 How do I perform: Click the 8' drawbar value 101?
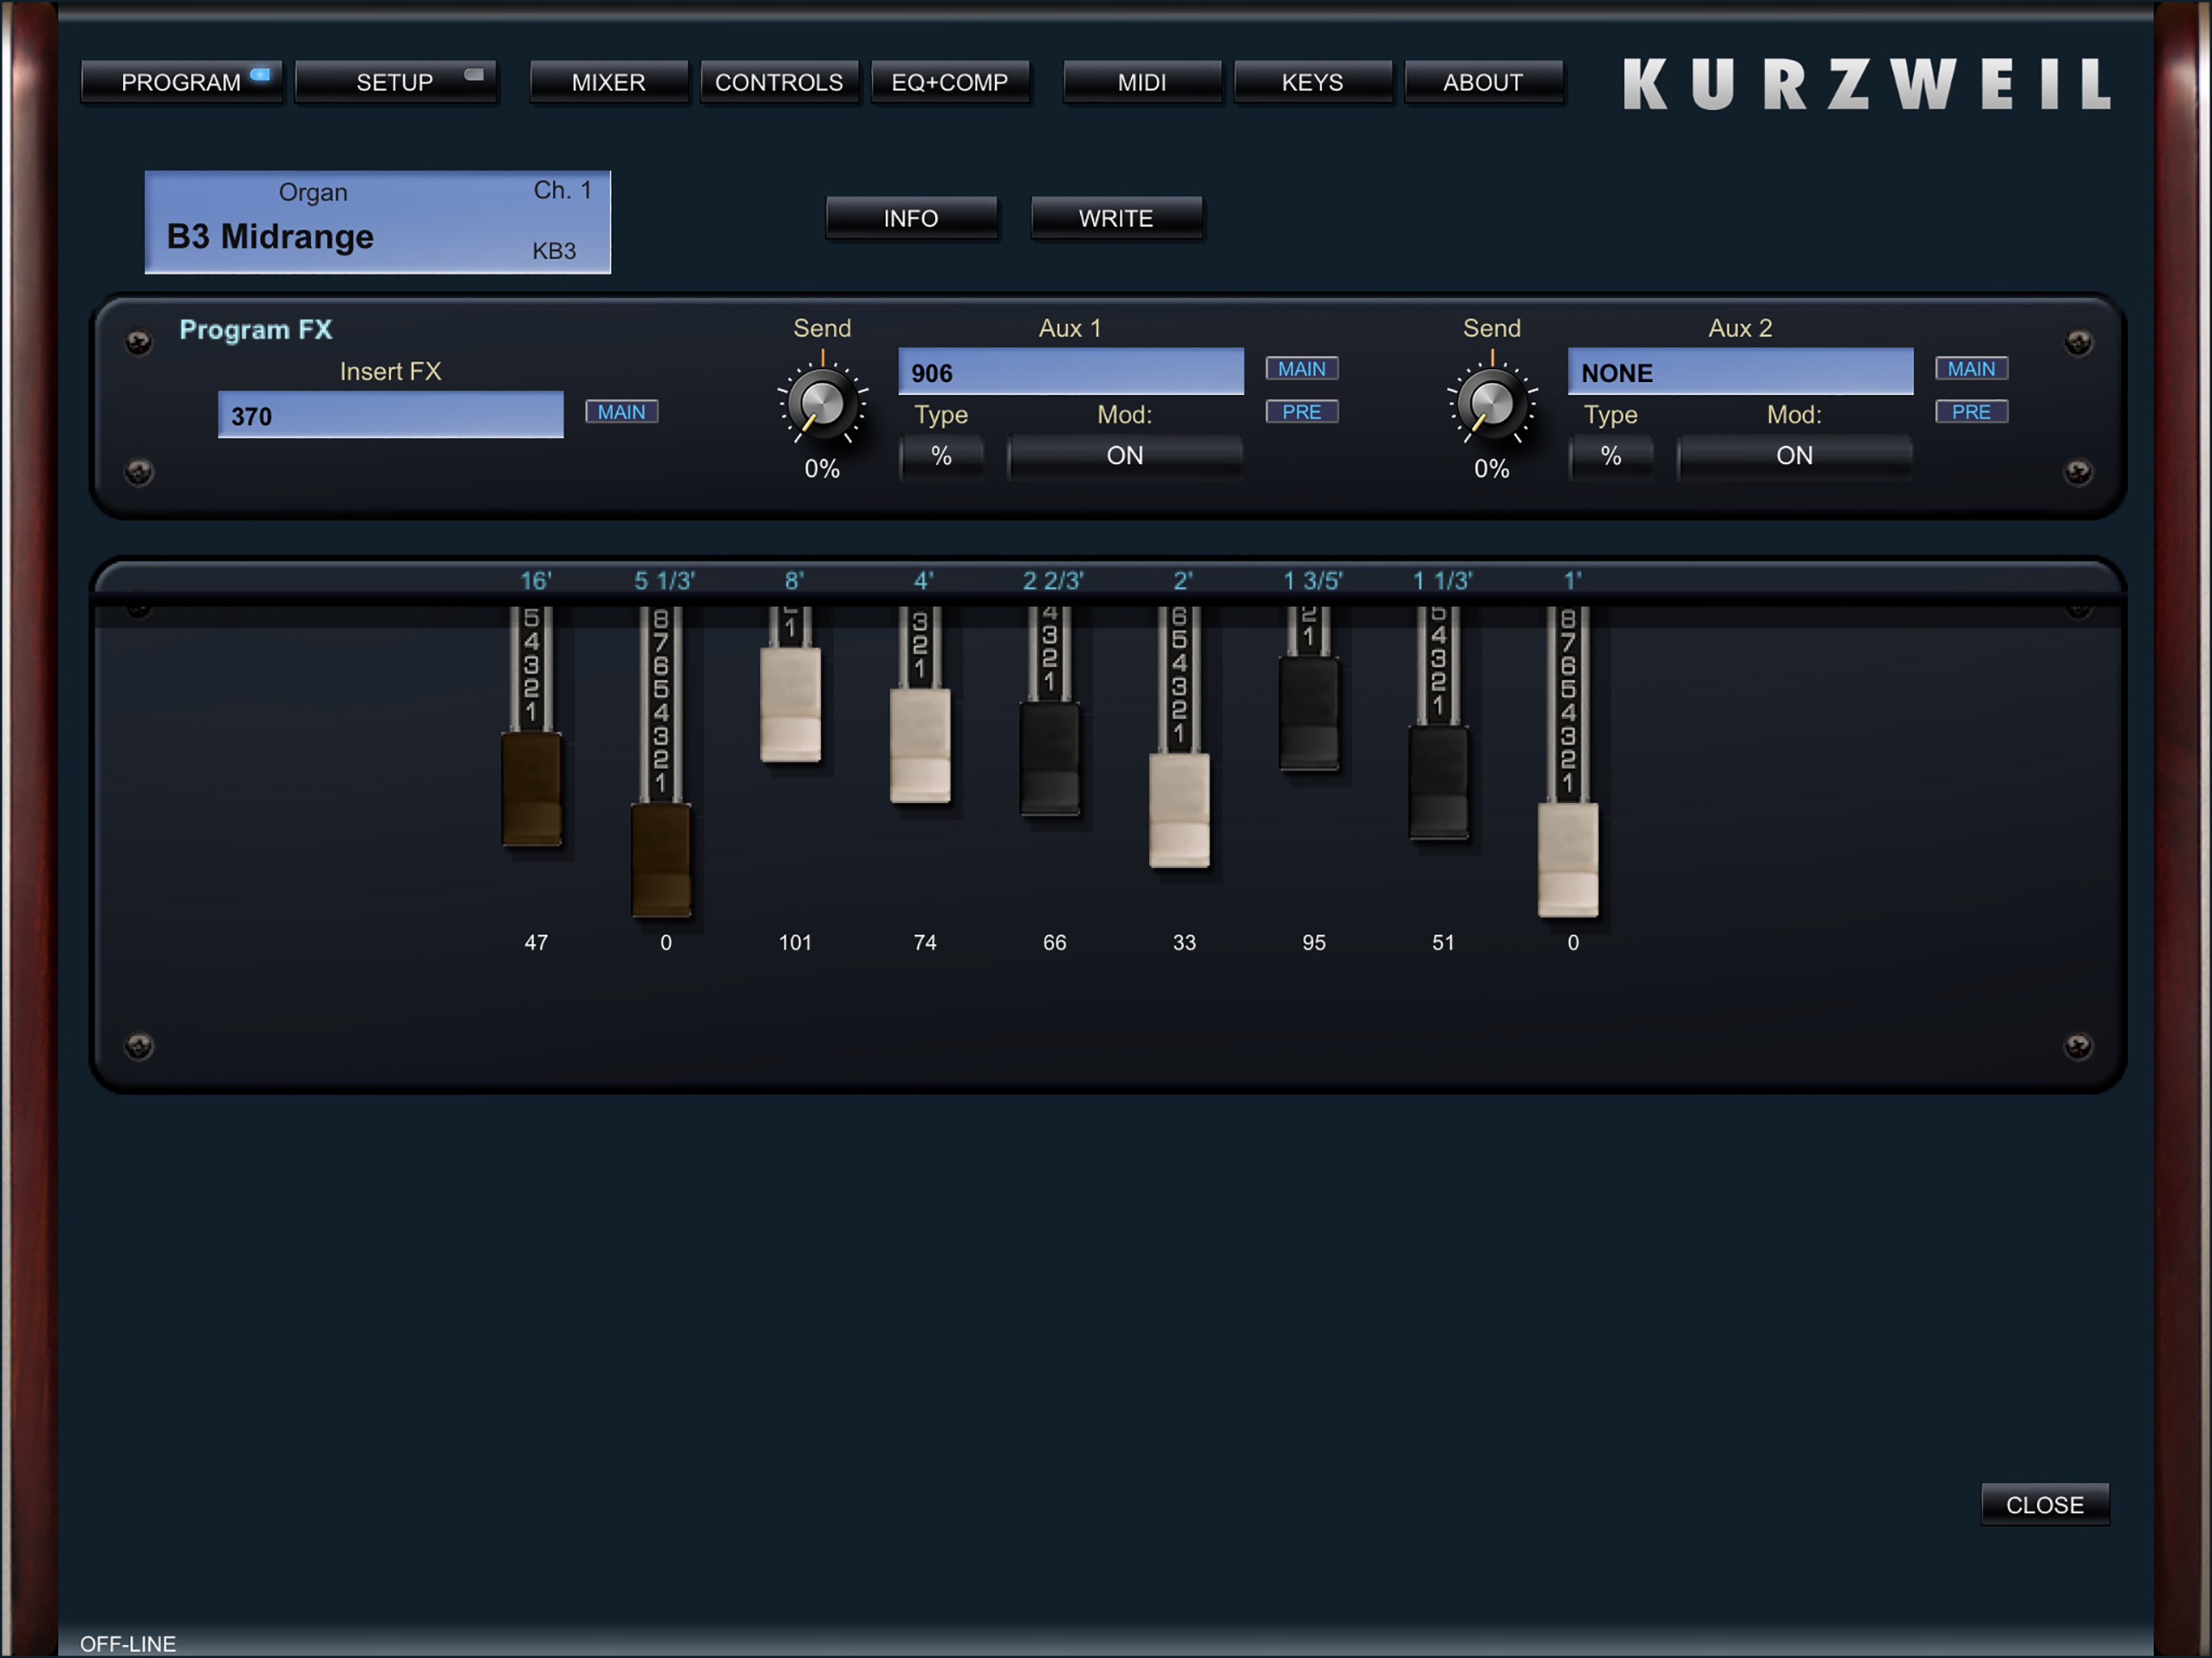pos(795,942)
